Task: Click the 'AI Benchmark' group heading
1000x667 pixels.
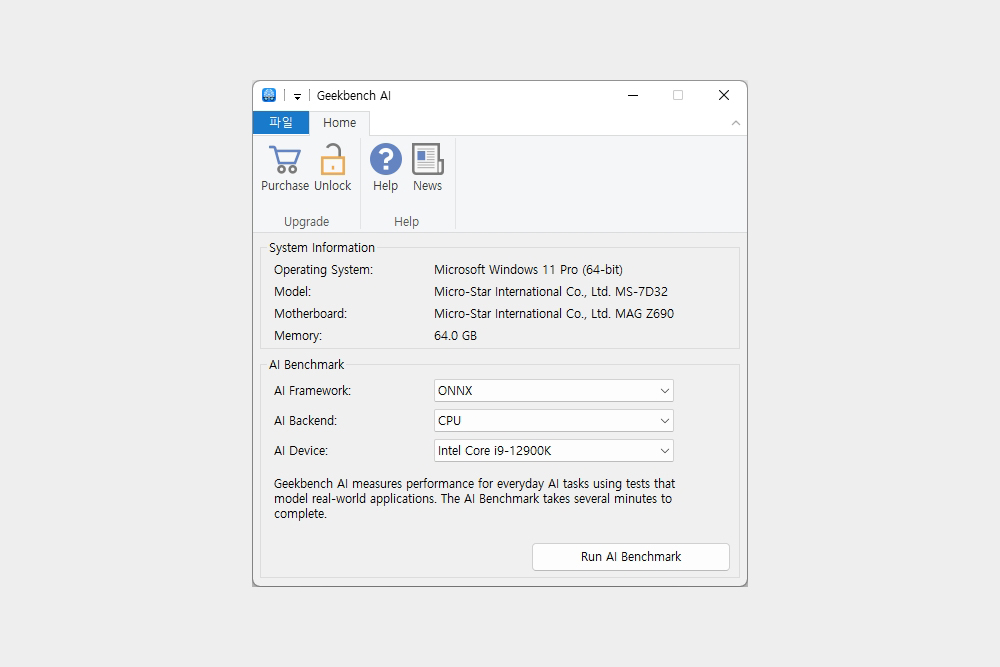Action: [307, 365]
